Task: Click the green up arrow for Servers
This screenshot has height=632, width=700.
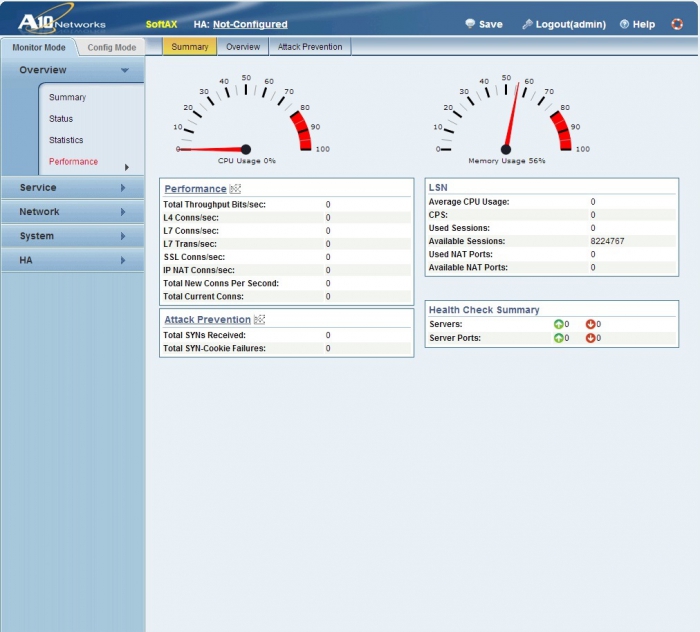Action: click(558, 324)
